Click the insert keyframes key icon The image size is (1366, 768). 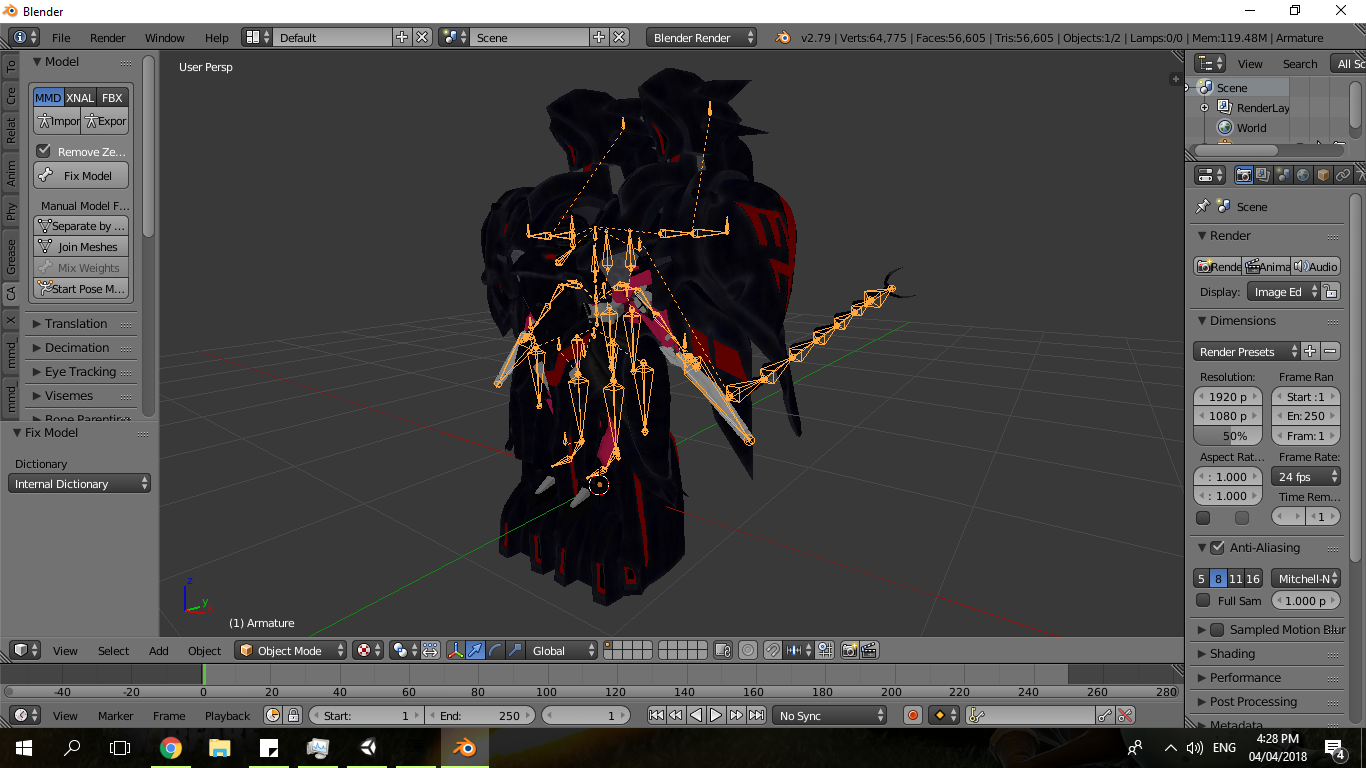click(x=1105, y=715)
